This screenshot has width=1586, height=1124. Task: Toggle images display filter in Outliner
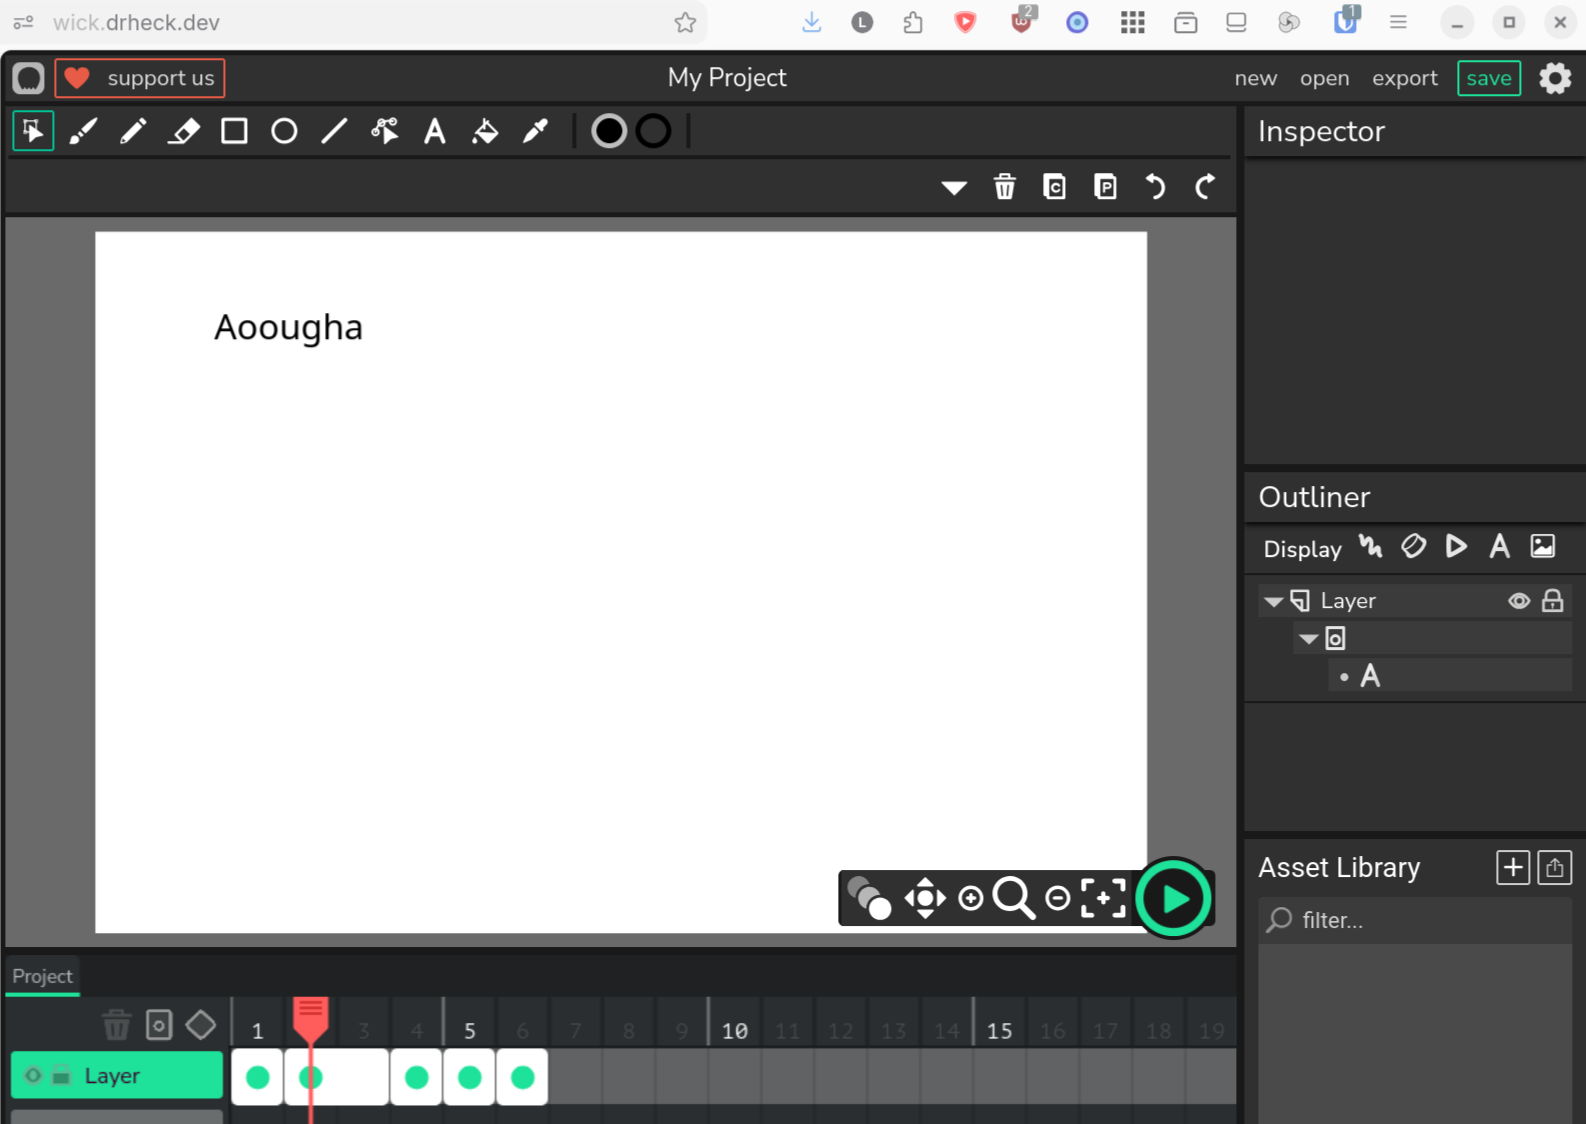point(1543,546)
